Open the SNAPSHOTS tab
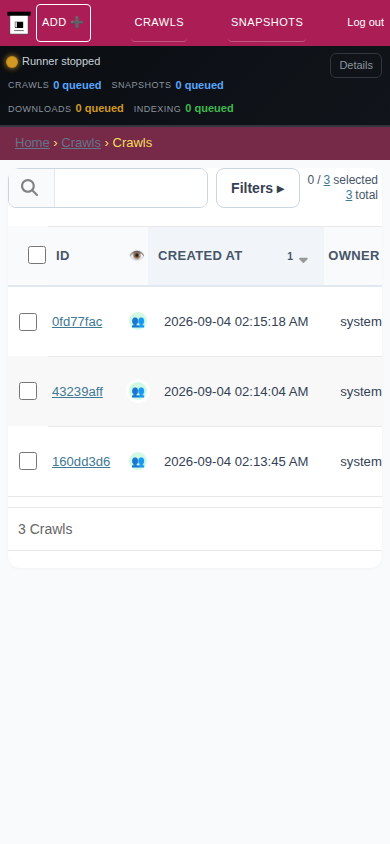 point(267,23)
